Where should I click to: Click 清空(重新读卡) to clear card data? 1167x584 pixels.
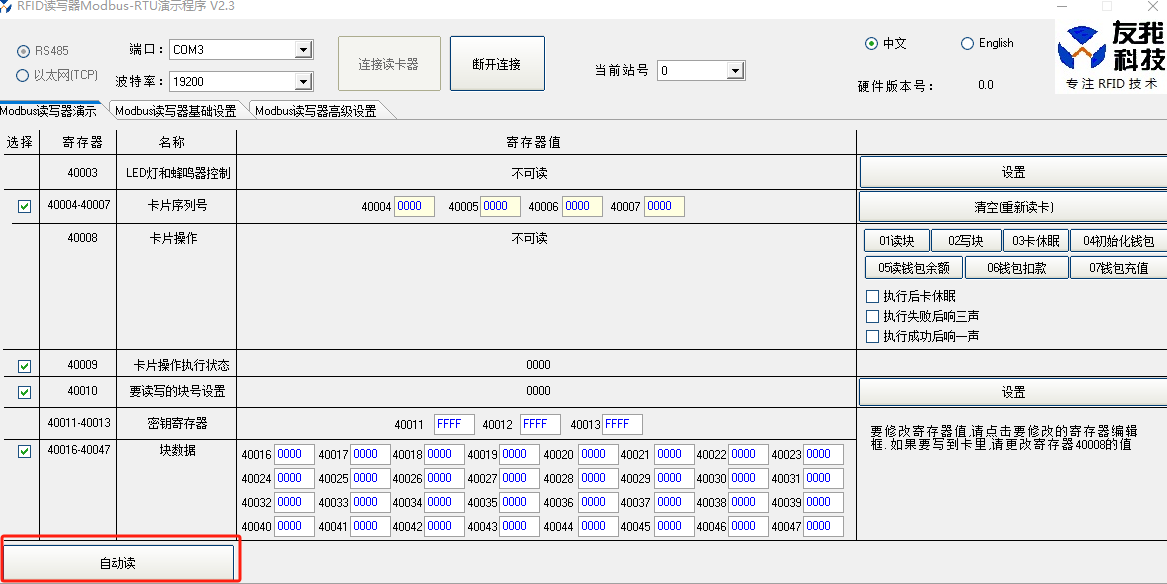point(1012,206)
